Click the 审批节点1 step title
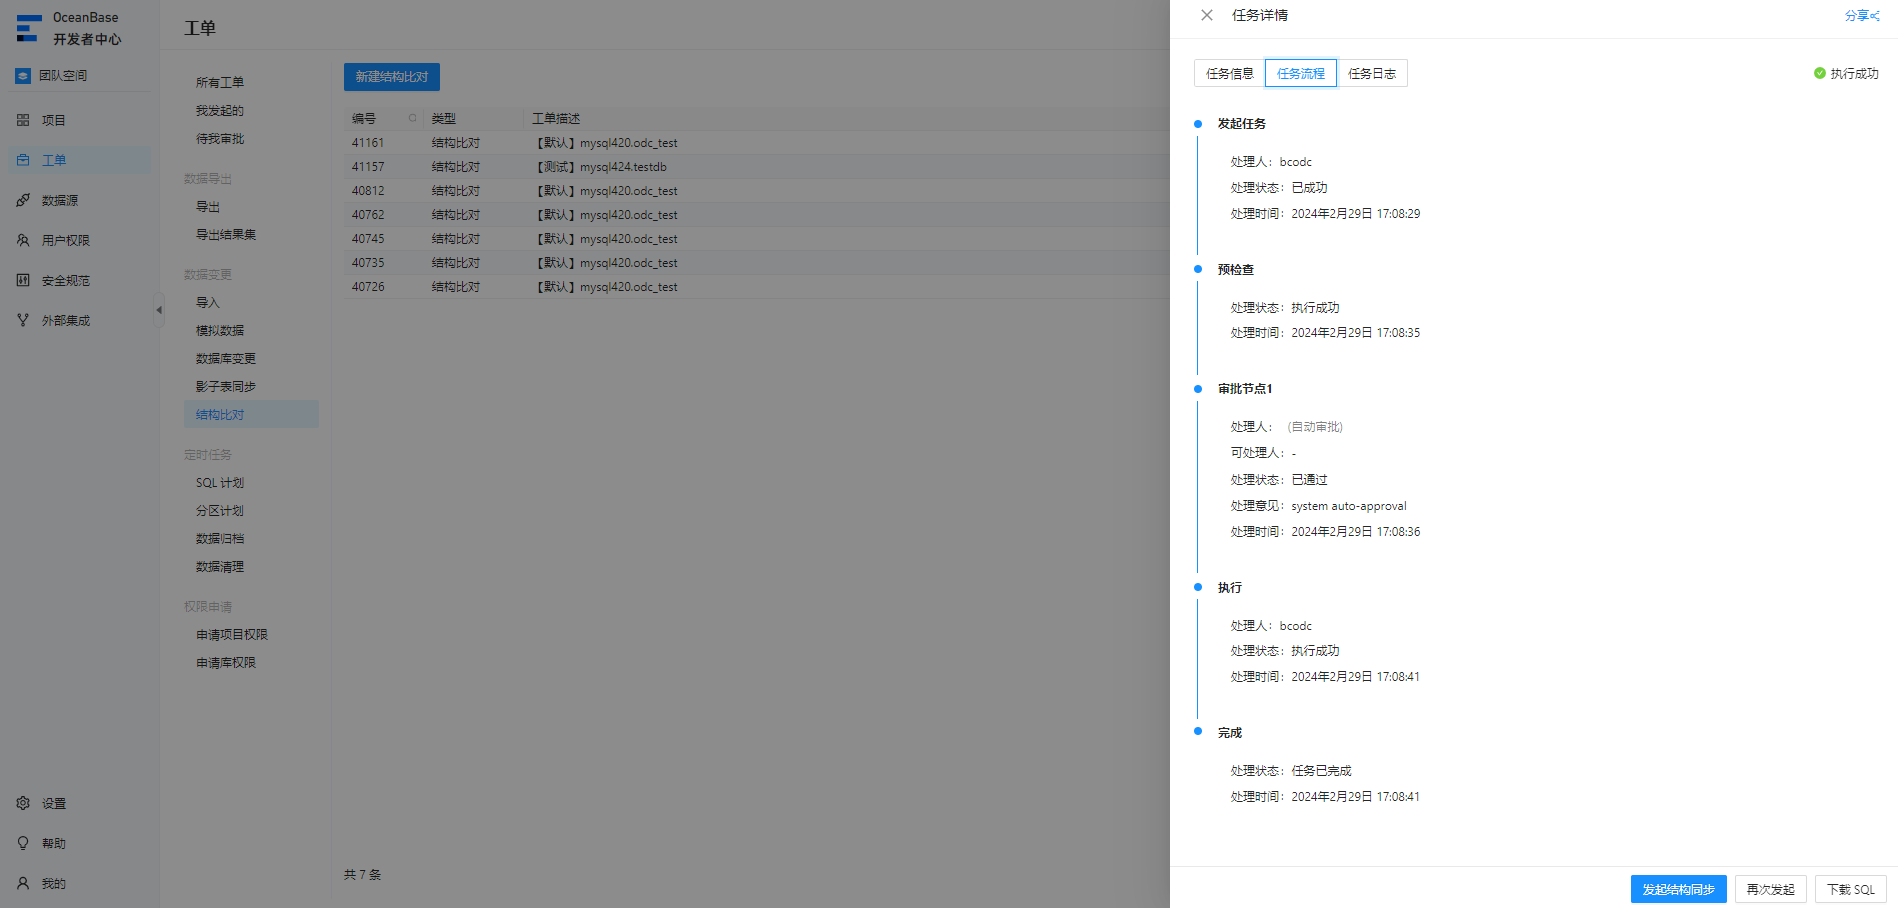The image size is (1898, 908). 1245,389
